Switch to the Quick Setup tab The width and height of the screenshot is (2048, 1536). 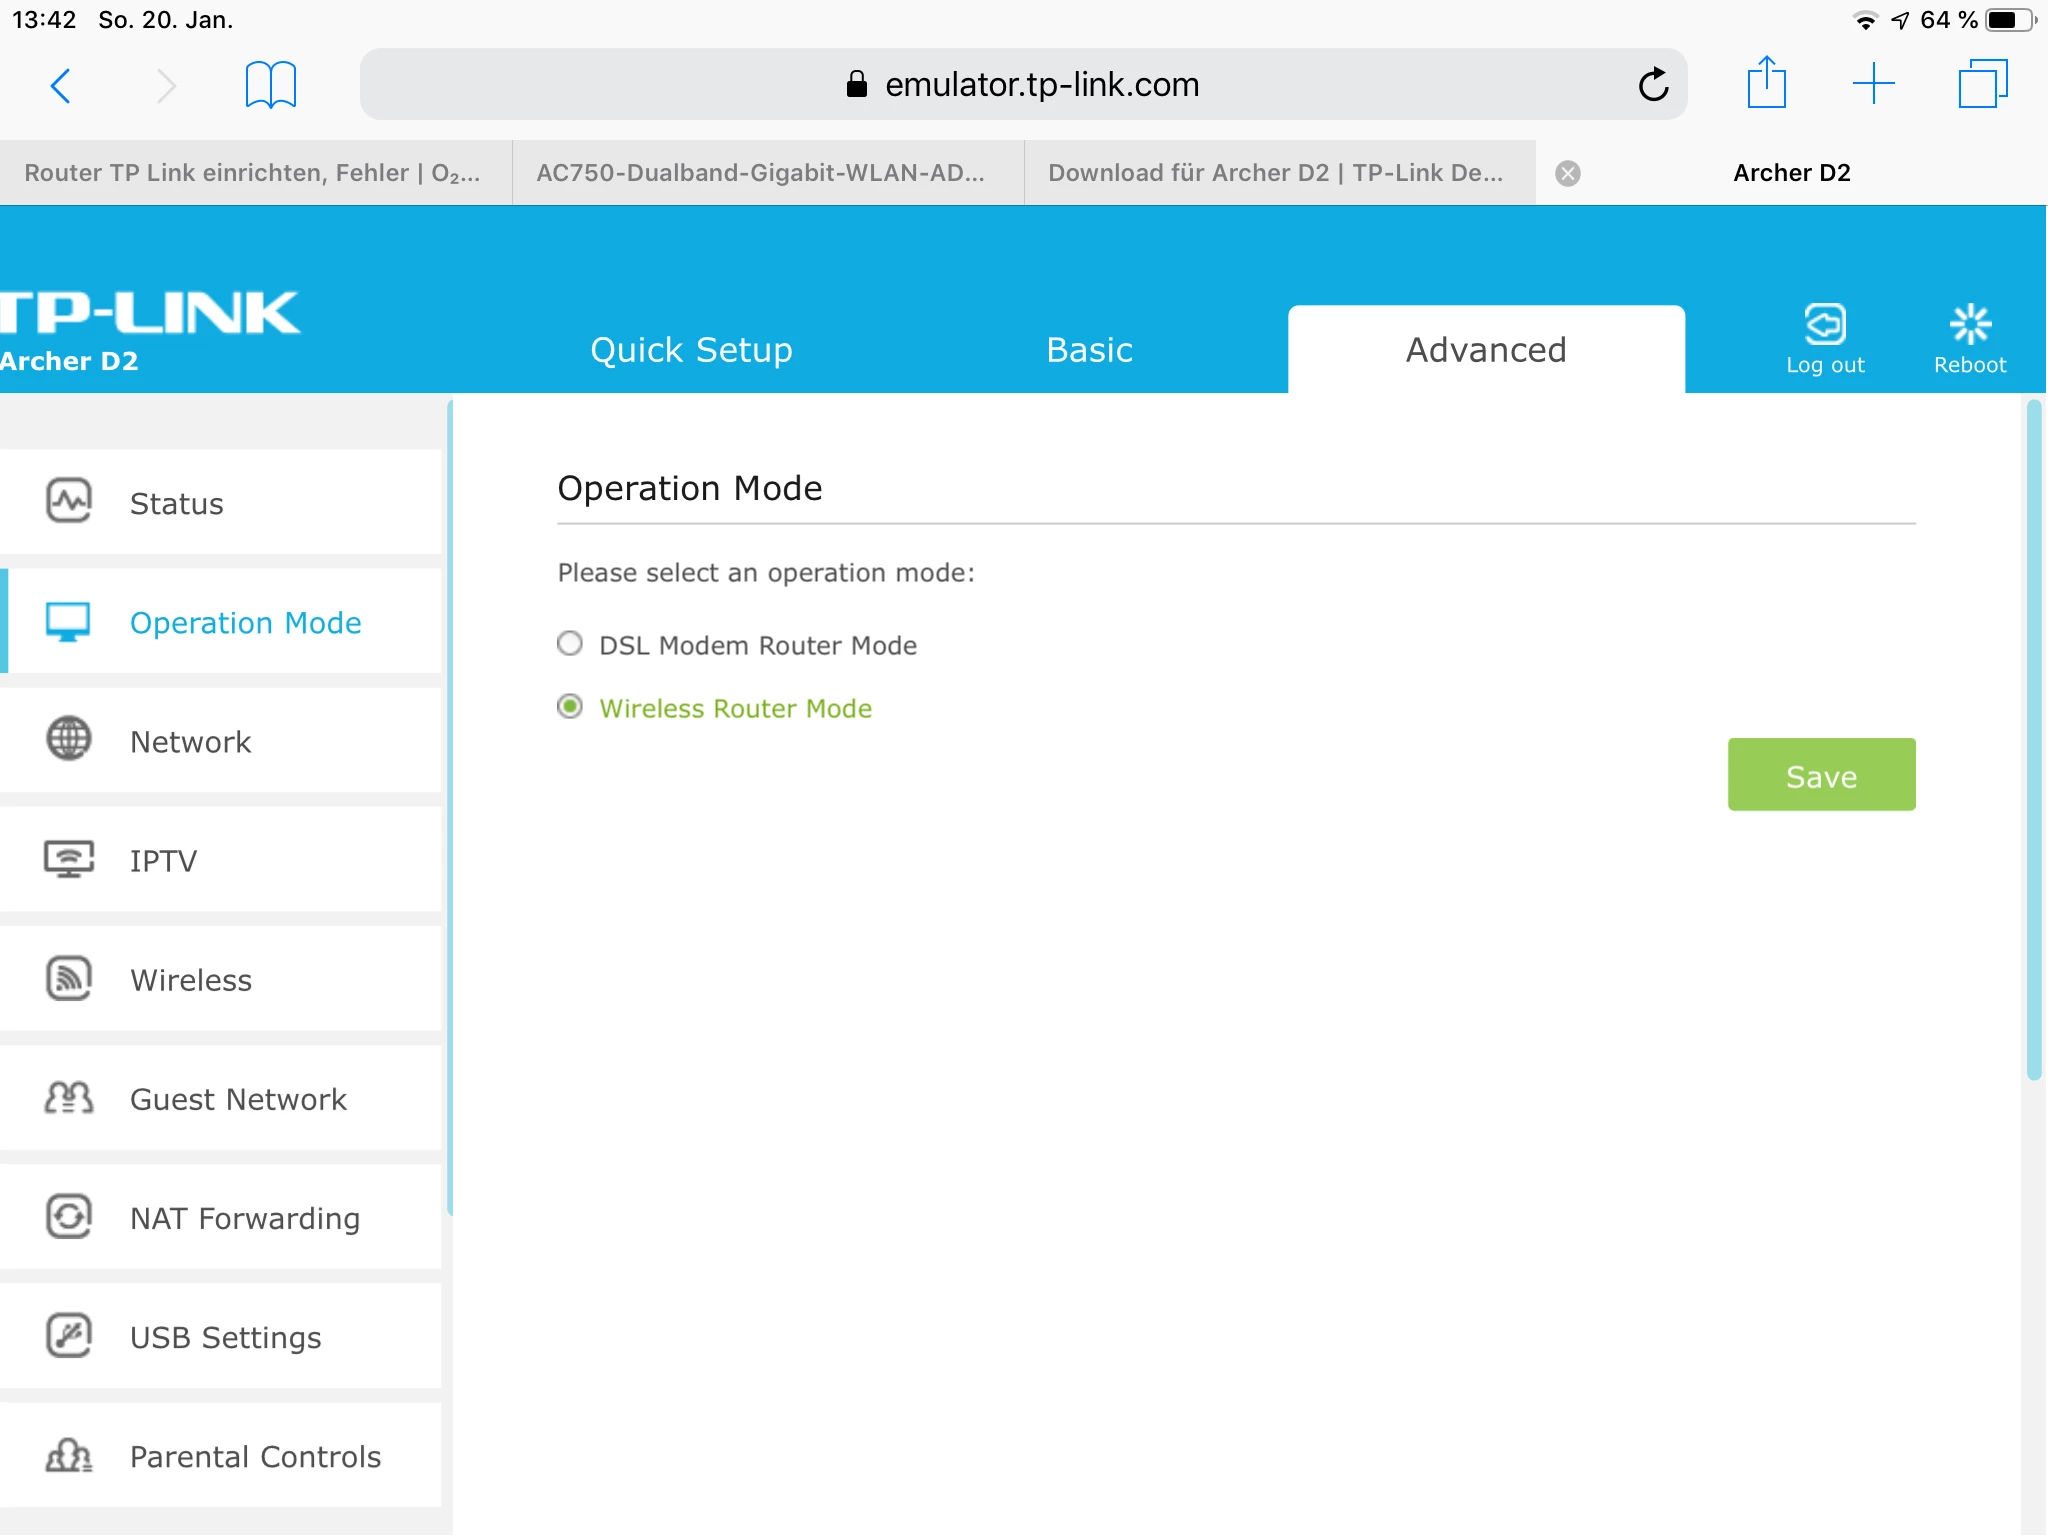coord(691,350)
